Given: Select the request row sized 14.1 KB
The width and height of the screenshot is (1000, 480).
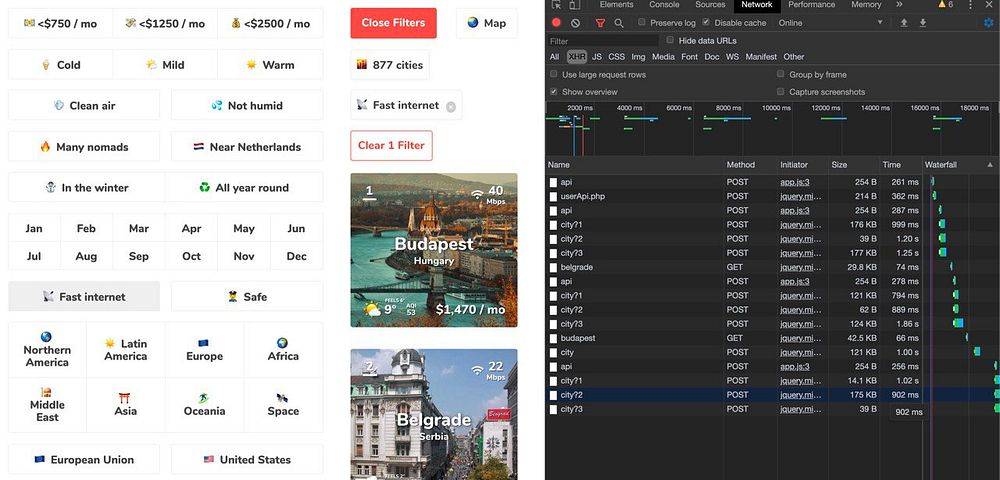Looking at the screenshot, I should click(772, 381).
